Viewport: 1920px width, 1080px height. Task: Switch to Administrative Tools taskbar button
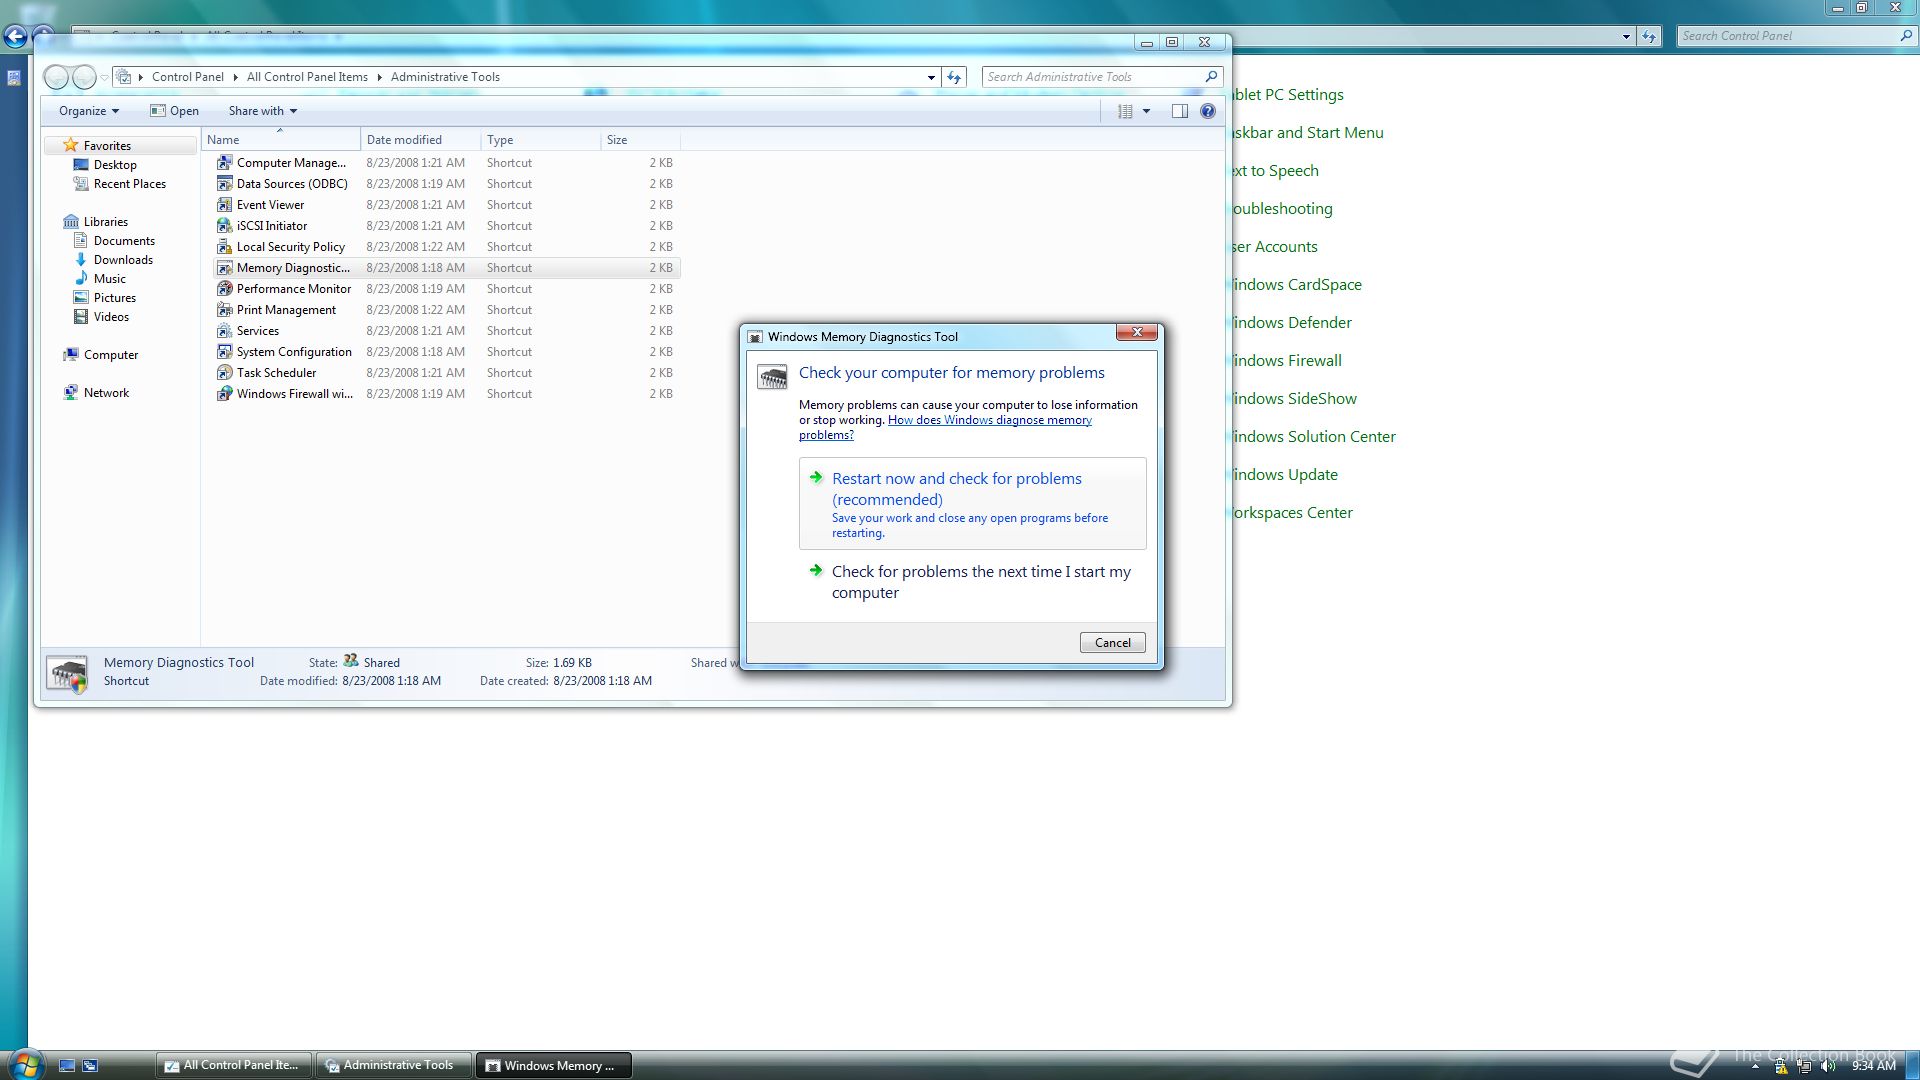[x=394, y=1066]
